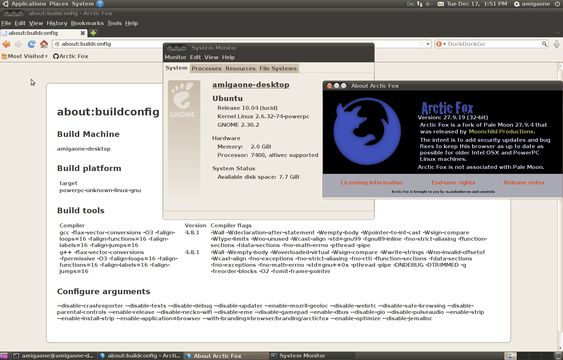Open Licensing information link
The image size is (563, 360).
372,183
